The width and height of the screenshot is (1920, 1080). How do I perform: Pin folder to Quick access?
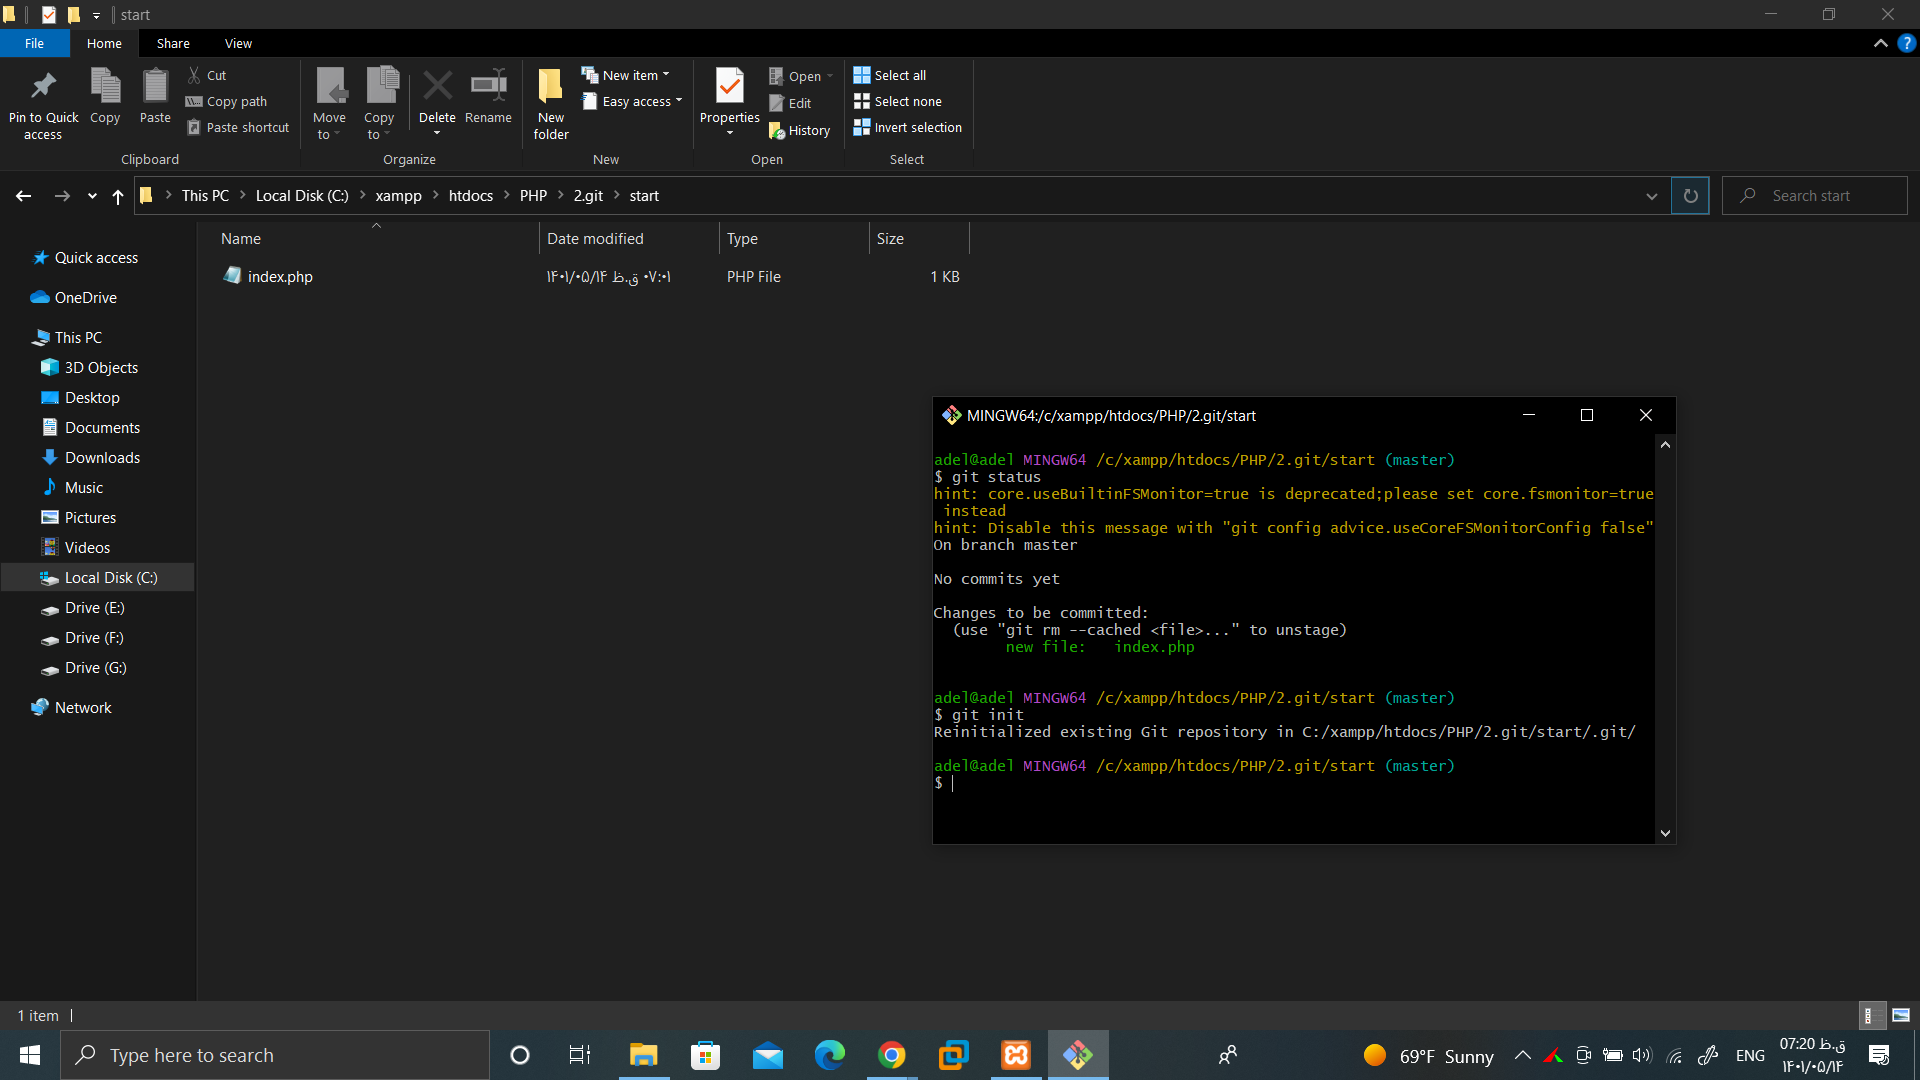[43, 104]
